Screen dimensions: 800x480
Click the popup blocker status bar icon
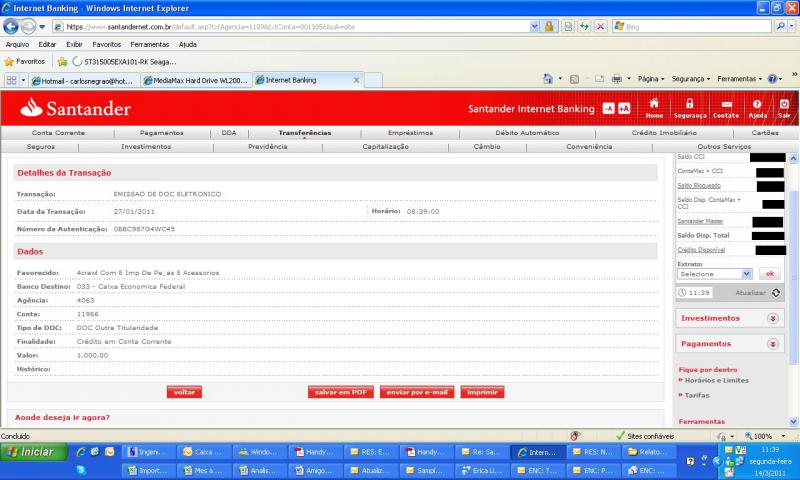pyautogui.click(x=575, y=436)
